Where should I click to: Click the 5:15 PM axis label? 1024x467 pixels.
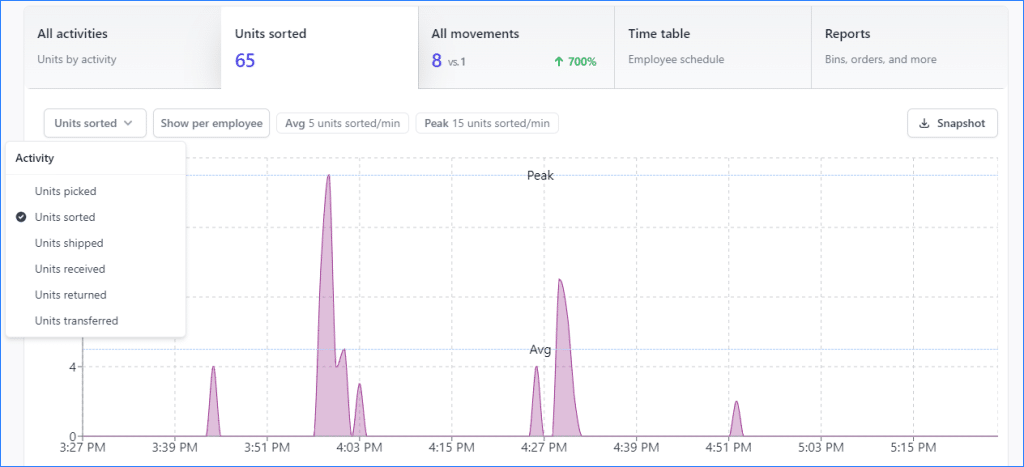(913, 448)
